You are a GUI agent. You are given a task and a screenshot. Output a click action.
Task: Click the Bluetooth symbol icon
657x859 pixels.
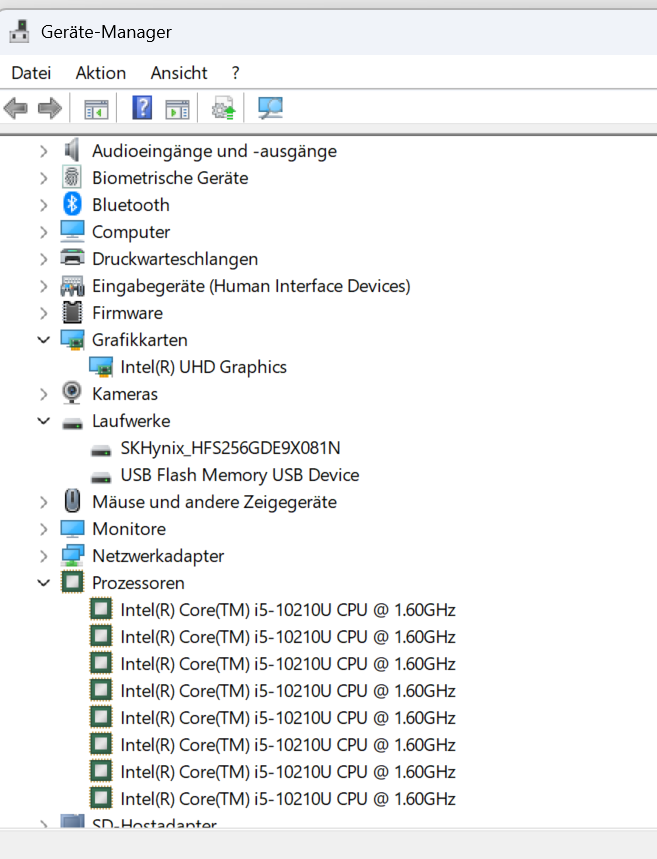click(x=72, y=204)
